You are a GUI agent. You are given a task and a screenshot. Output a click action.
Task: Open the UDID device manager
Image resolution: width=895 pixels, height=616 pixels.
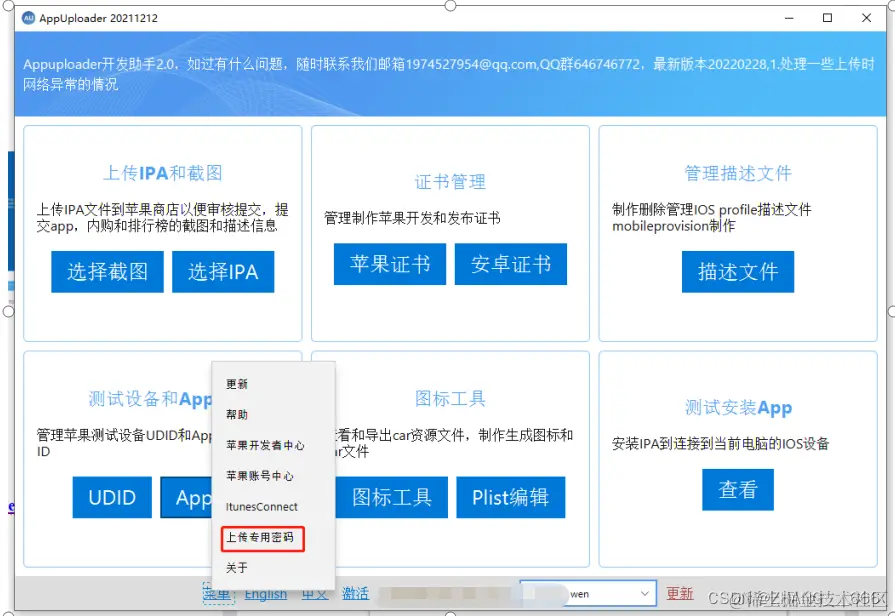pyautogui.click(x=112, y=497)
